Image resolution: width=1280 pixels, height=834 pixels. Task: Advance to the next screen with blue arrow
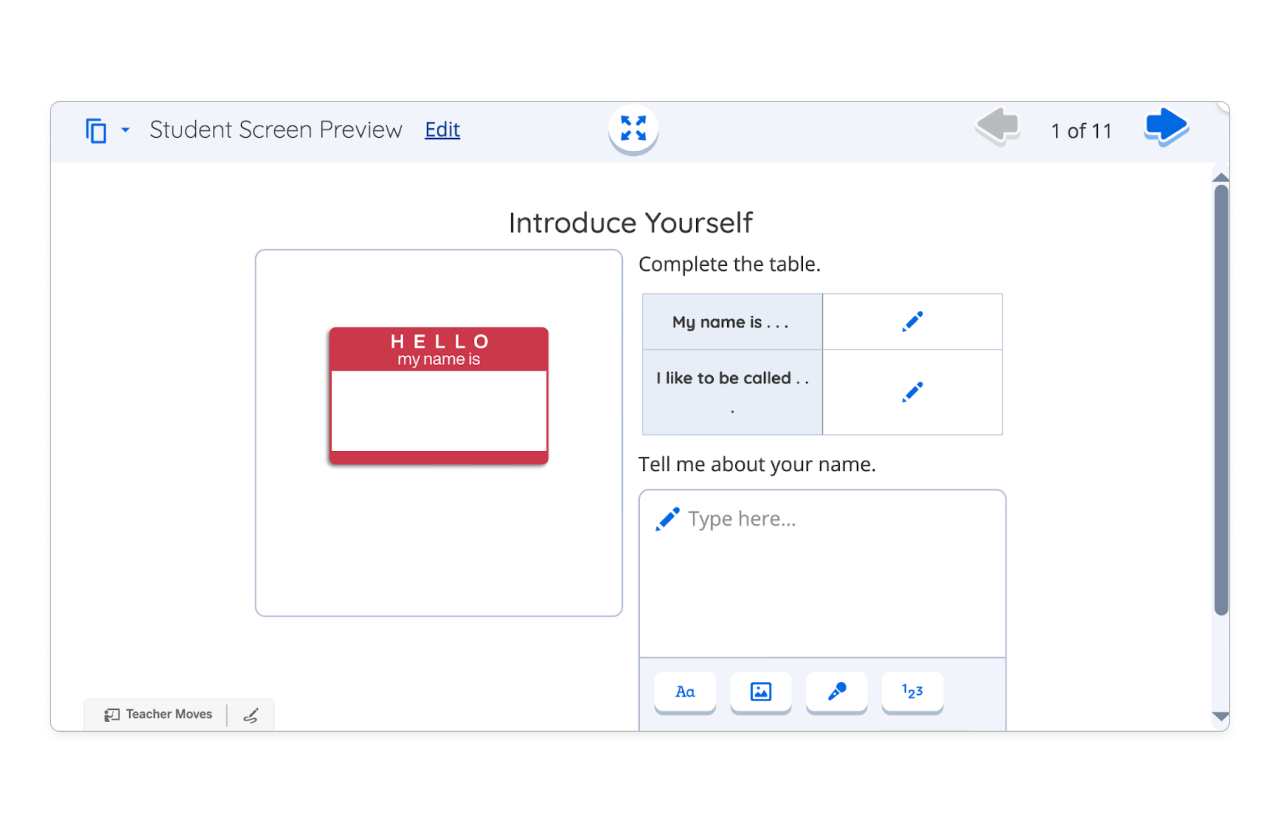[x=1166, y=127]
